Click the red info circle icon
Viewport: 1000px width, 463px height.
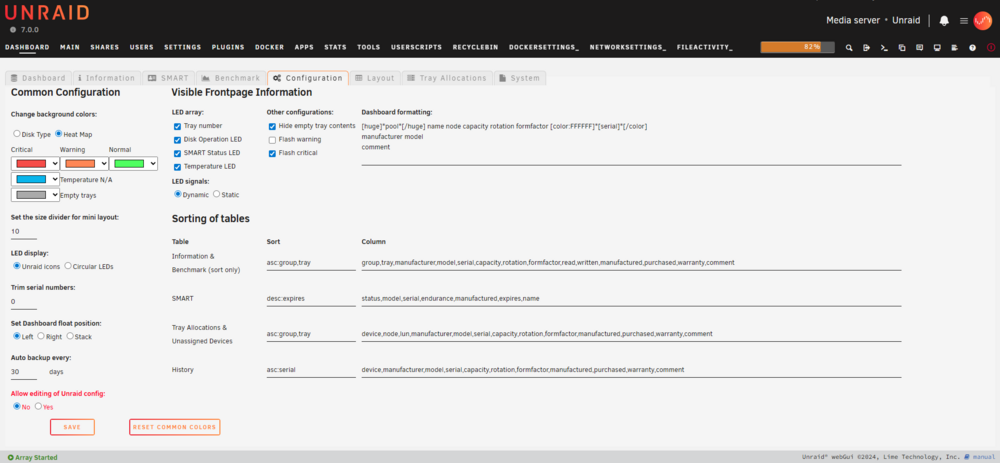tap(990, 47)
